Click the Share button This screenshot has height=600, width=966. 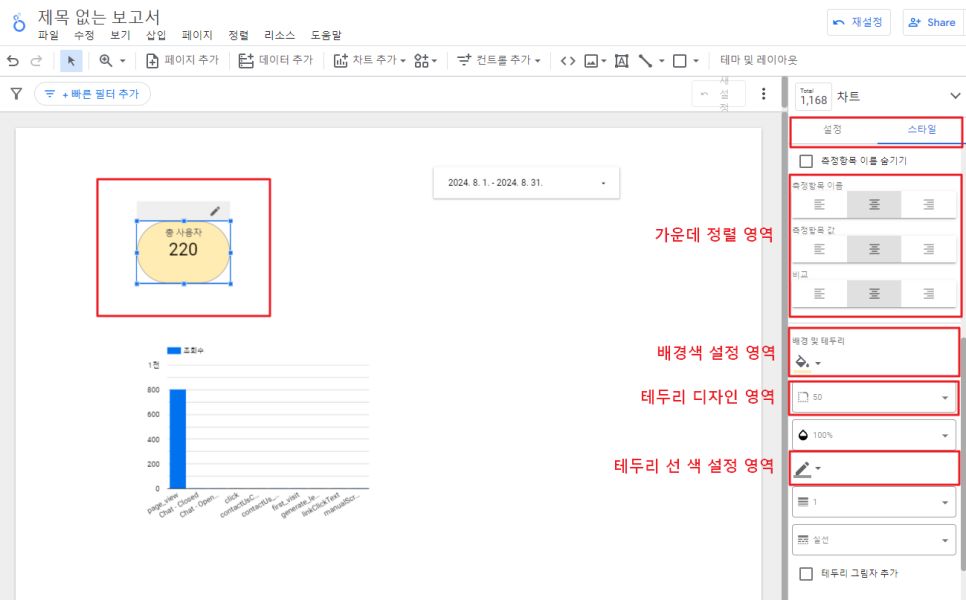933,22
